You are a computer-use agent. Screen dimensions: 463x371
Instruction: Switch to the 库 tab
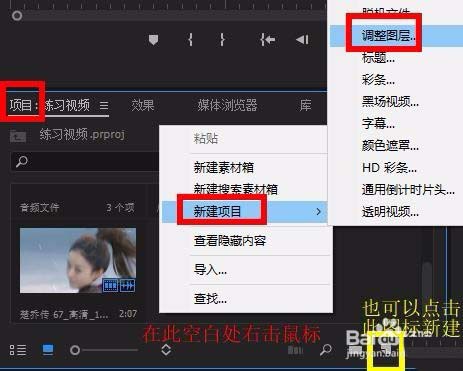(305, 105)
